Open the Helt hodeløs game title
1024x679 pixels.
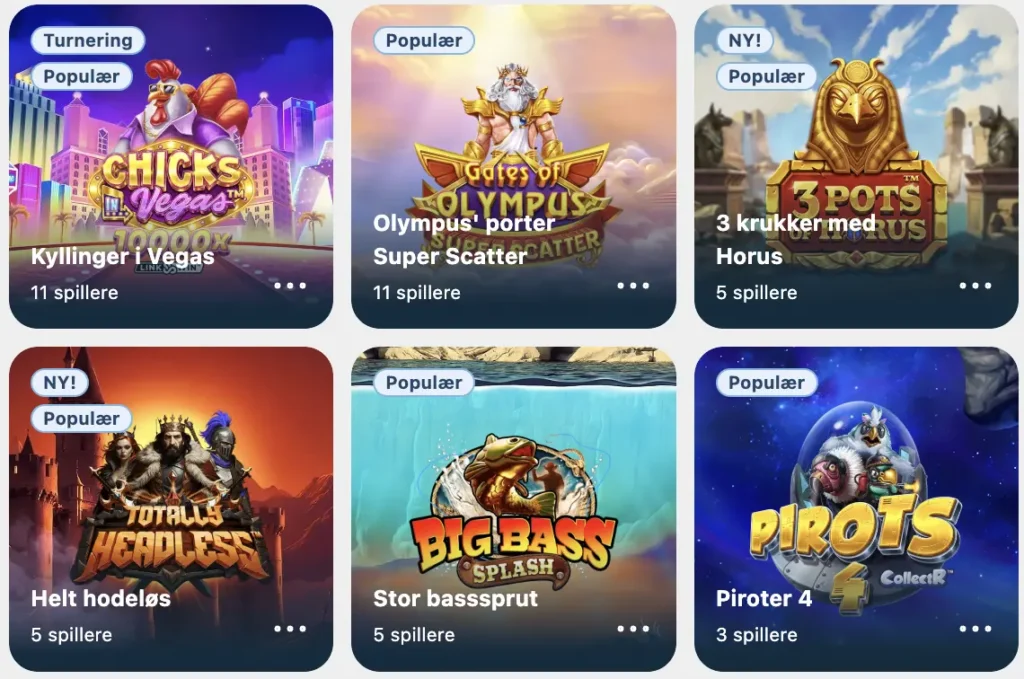click(x=101, y=599)
